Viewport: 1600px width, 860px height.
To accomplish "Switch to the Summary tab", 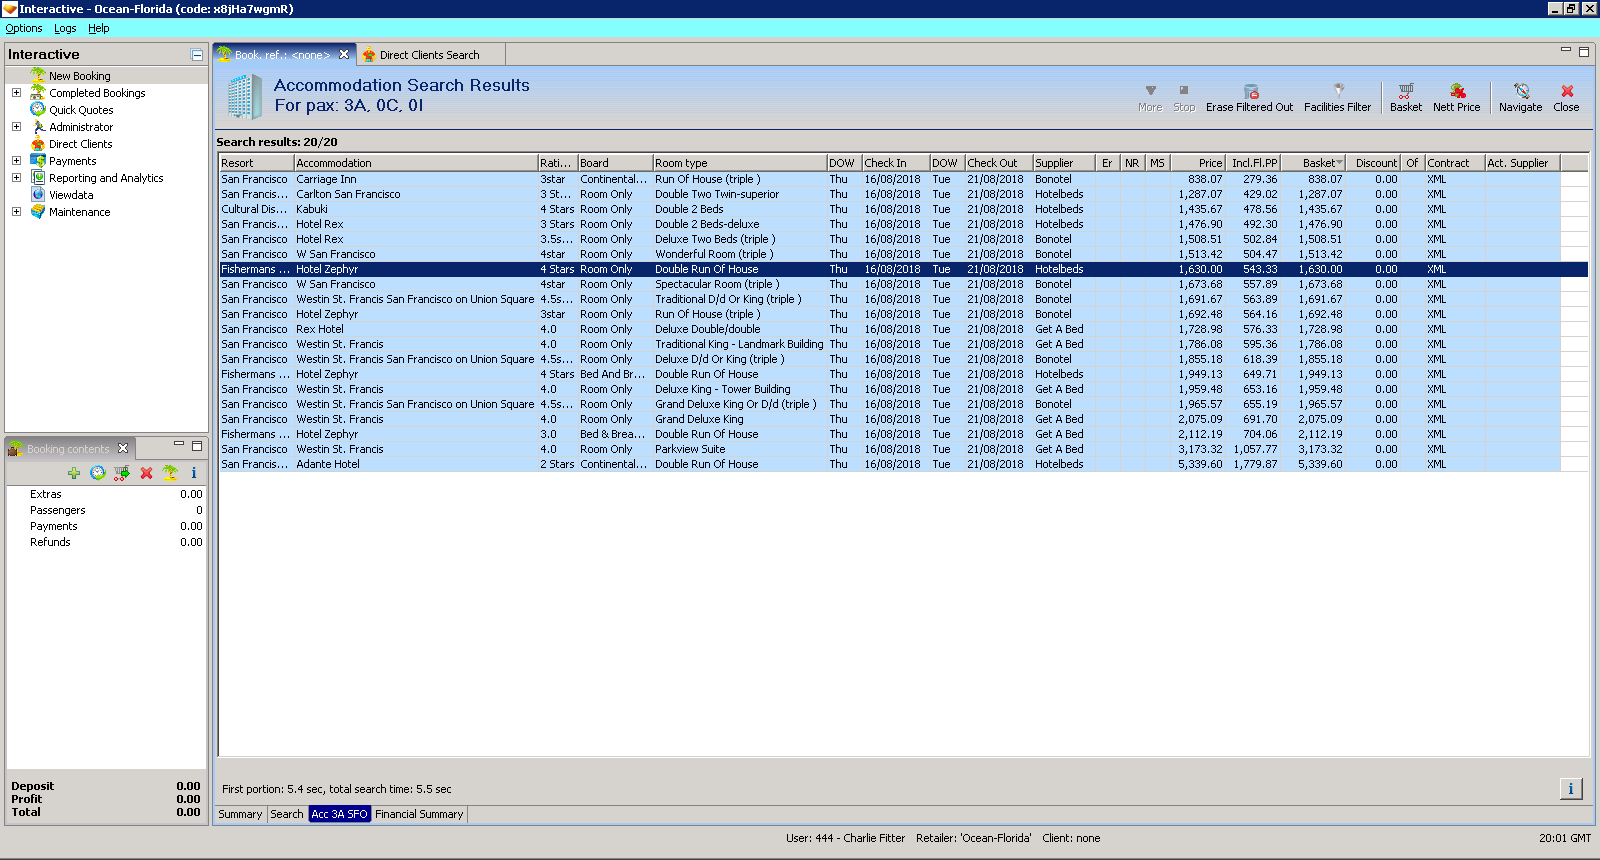I will [x=240, y=814].
